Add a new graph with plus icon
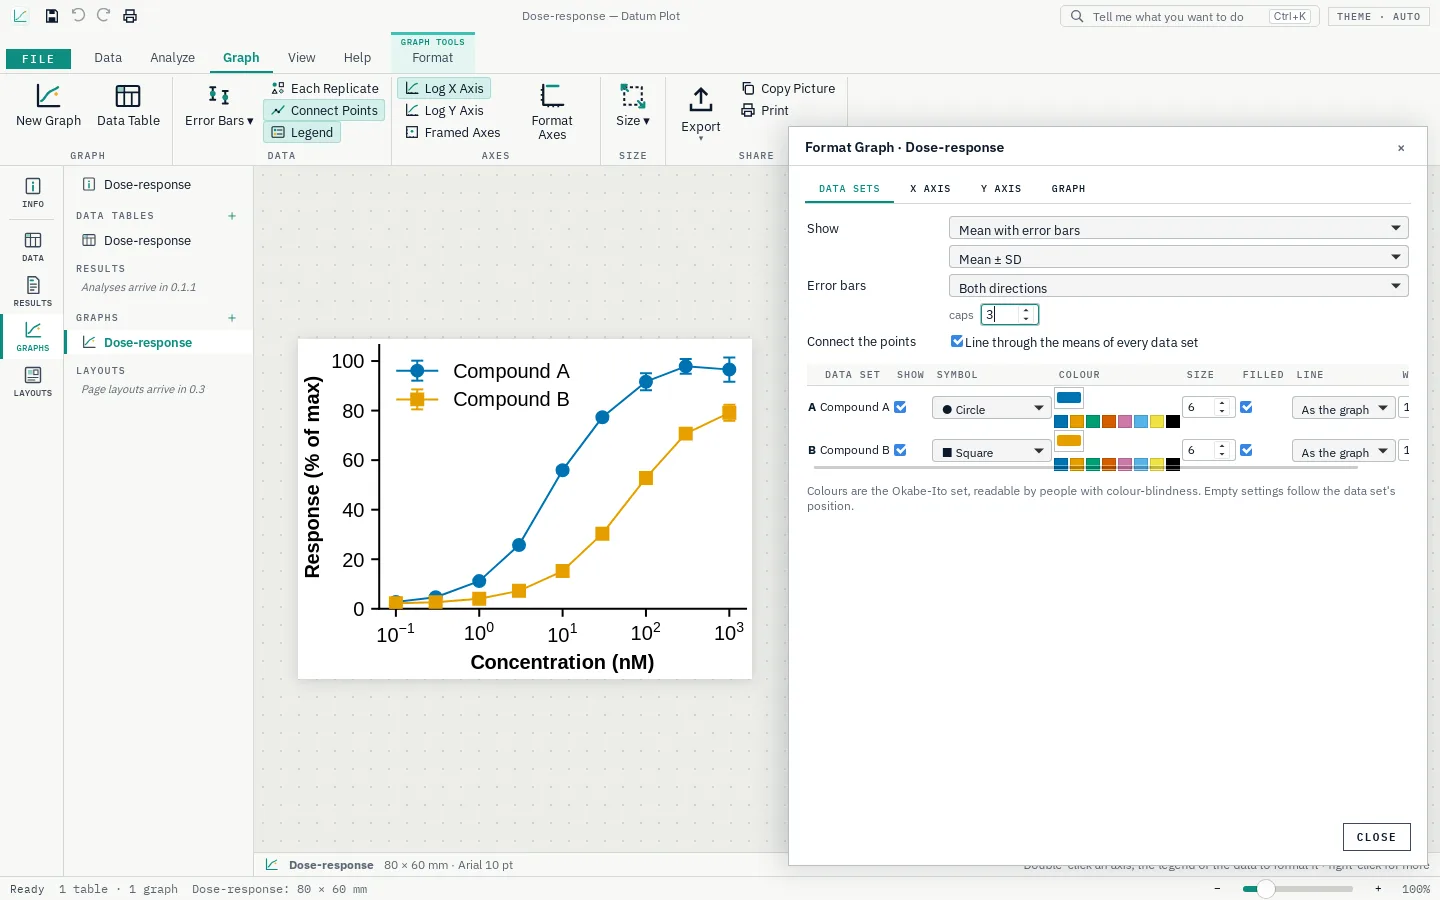Viewport: 1440px width, 900px height. (x=232, y=318)
